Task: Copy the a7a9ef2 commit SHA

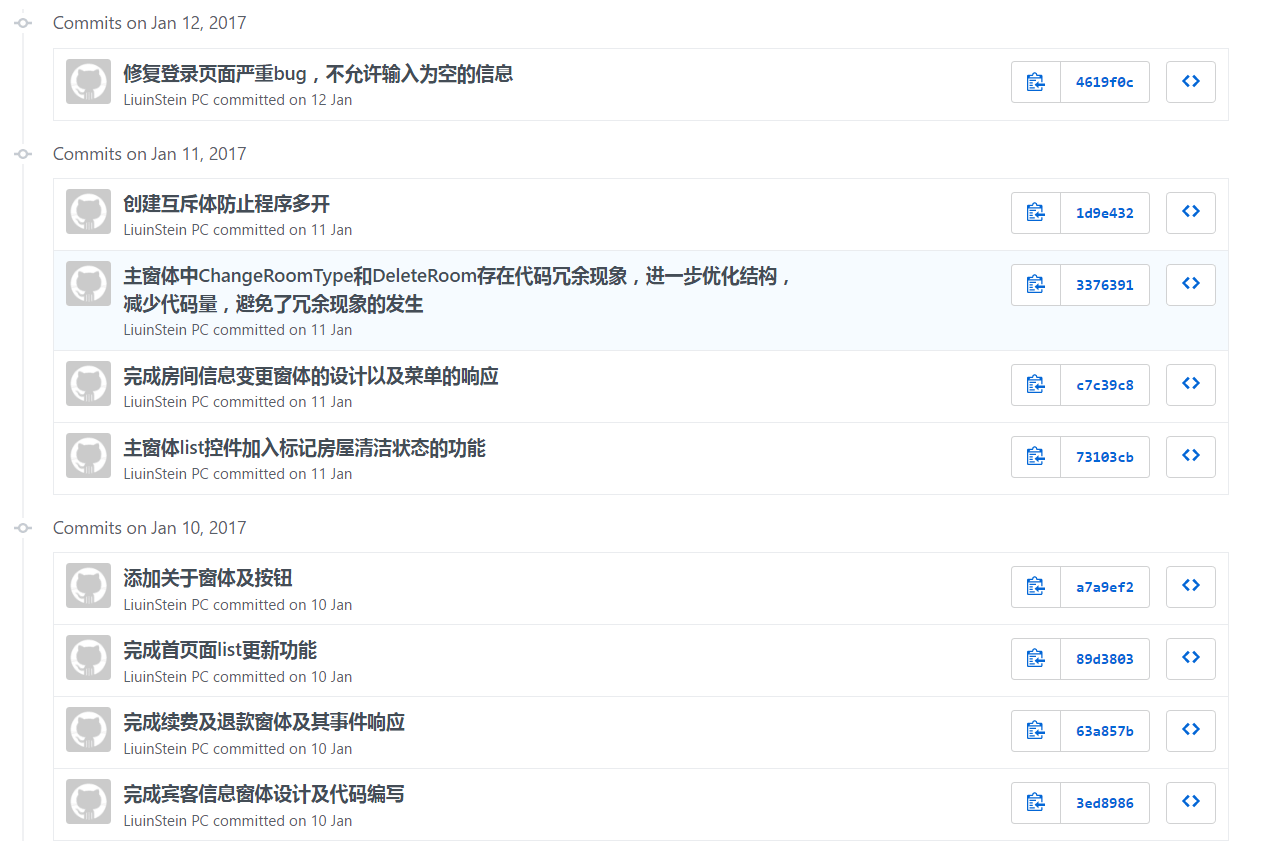Action: [1035, 586]
